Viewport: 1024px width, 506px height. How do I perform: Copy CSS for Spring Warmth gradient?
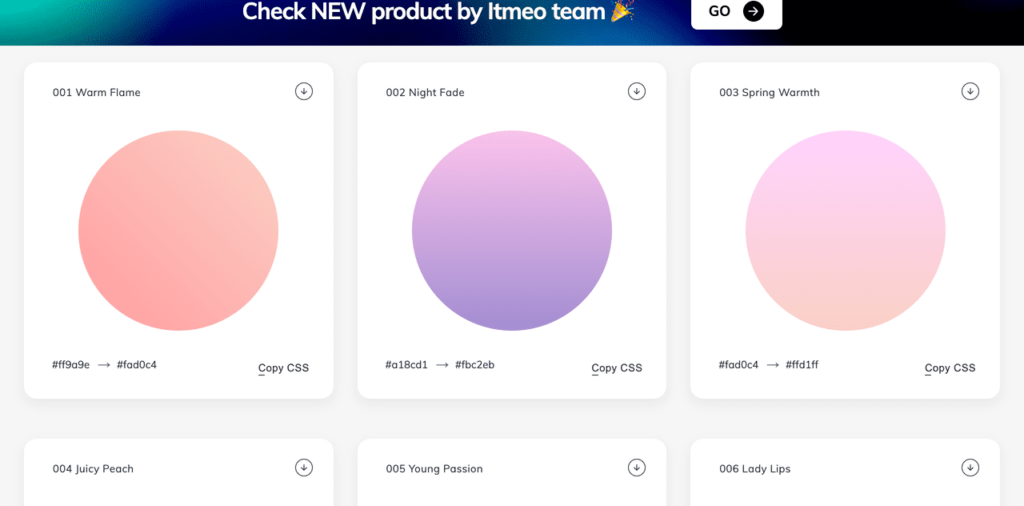[950, 368]
